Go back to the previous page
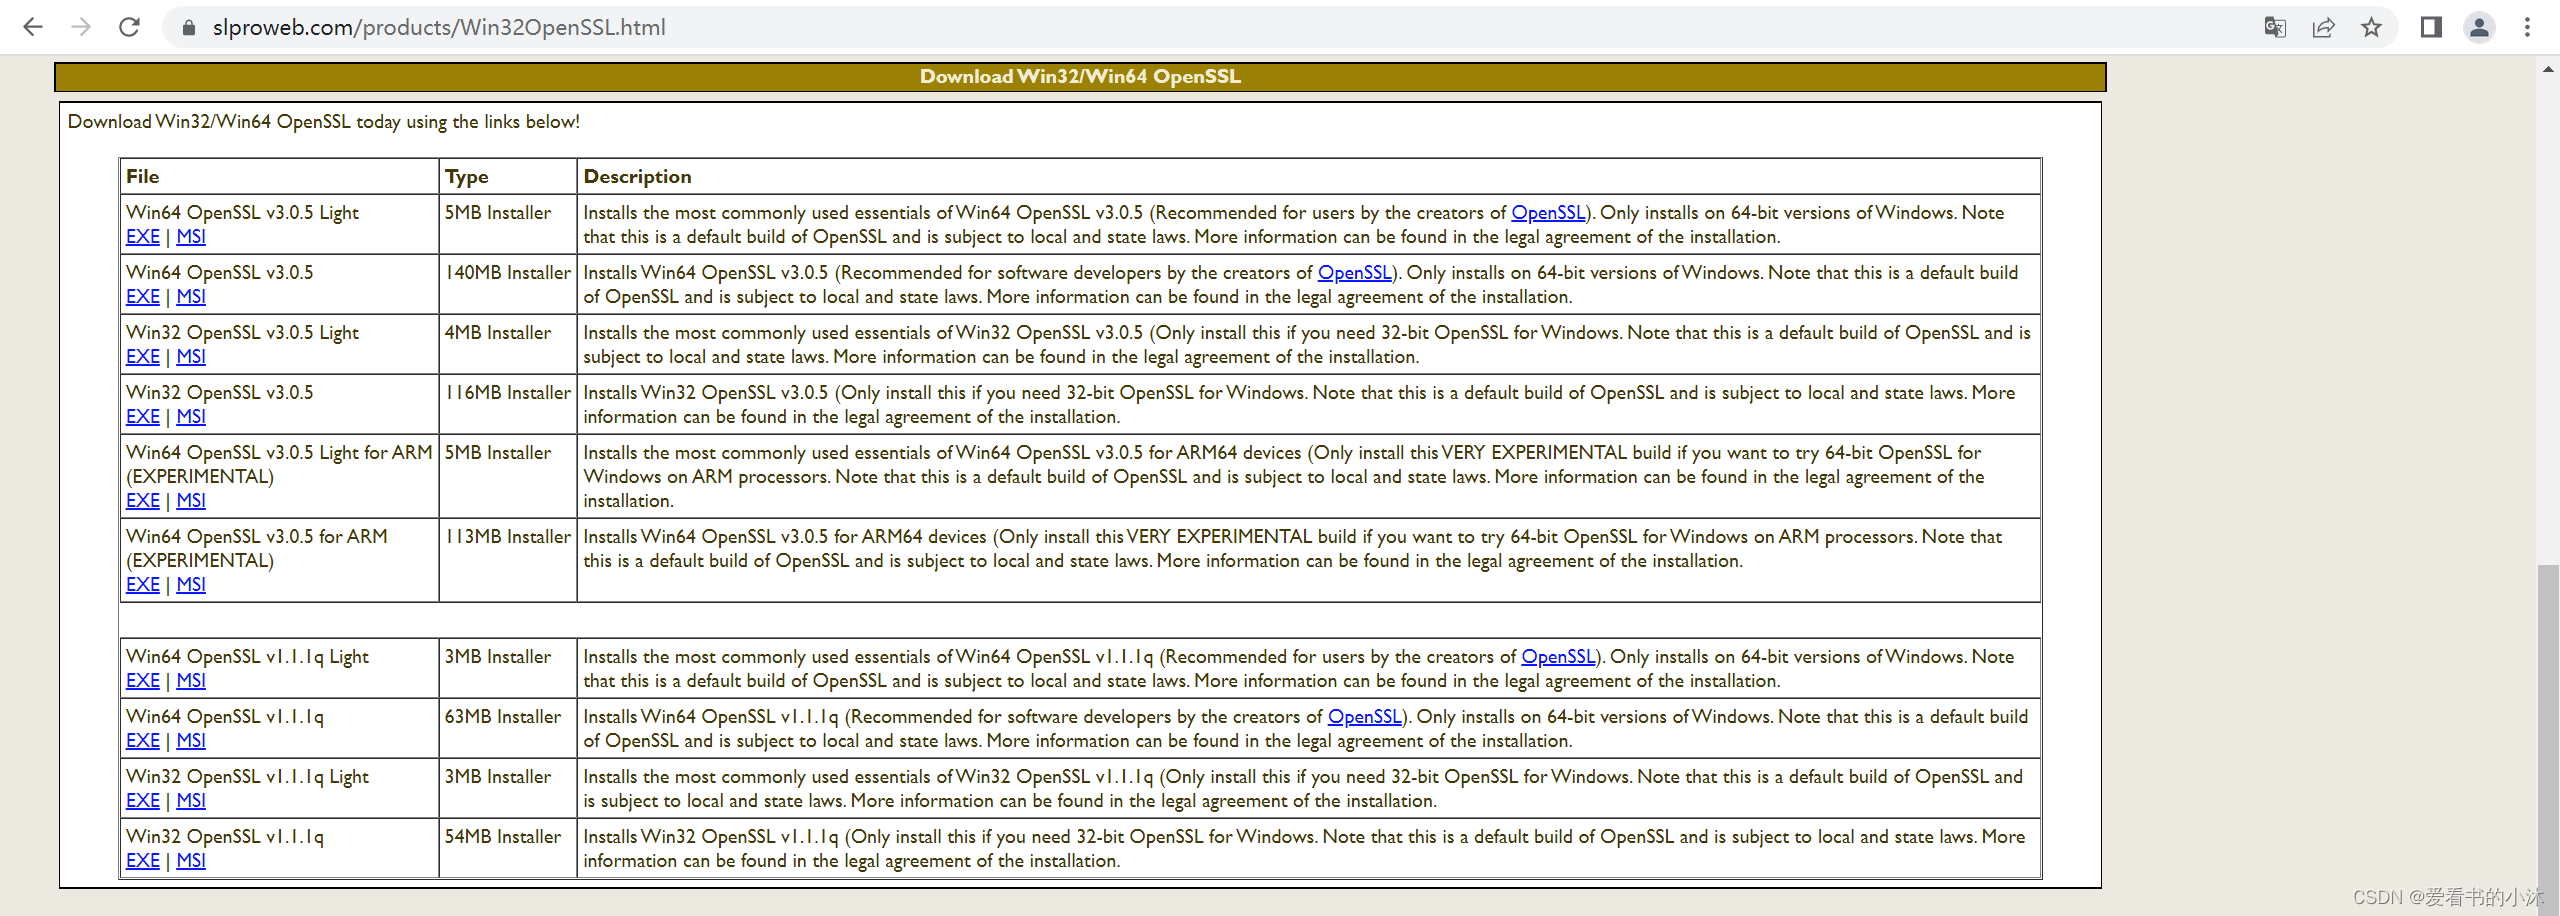This screenshot has height=916, width=2560. (33, 27)
